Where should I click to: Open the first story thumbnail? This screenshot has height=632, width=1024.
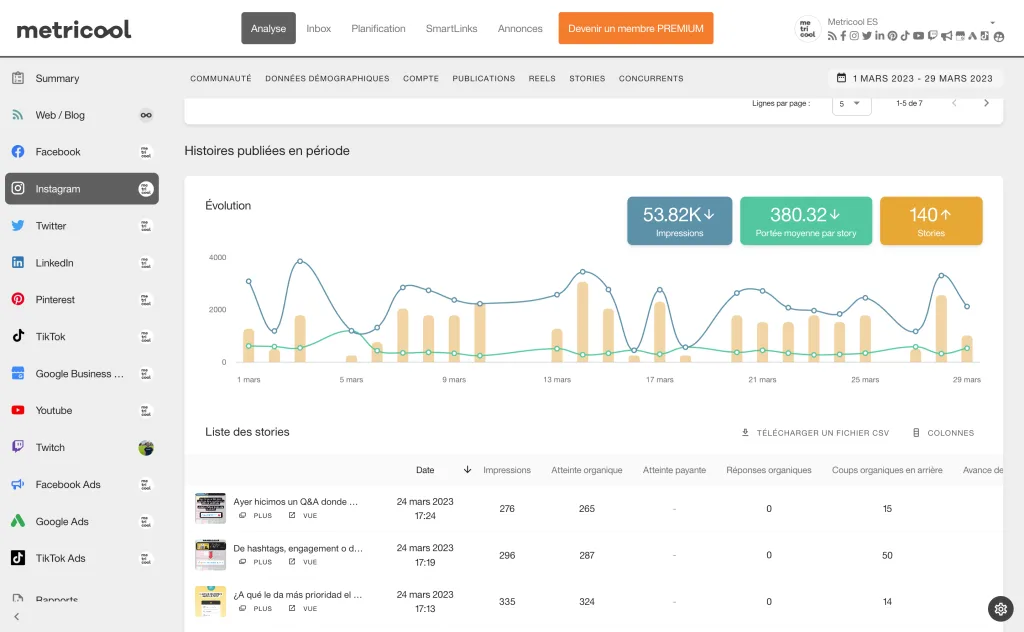(x=210, y=508)
